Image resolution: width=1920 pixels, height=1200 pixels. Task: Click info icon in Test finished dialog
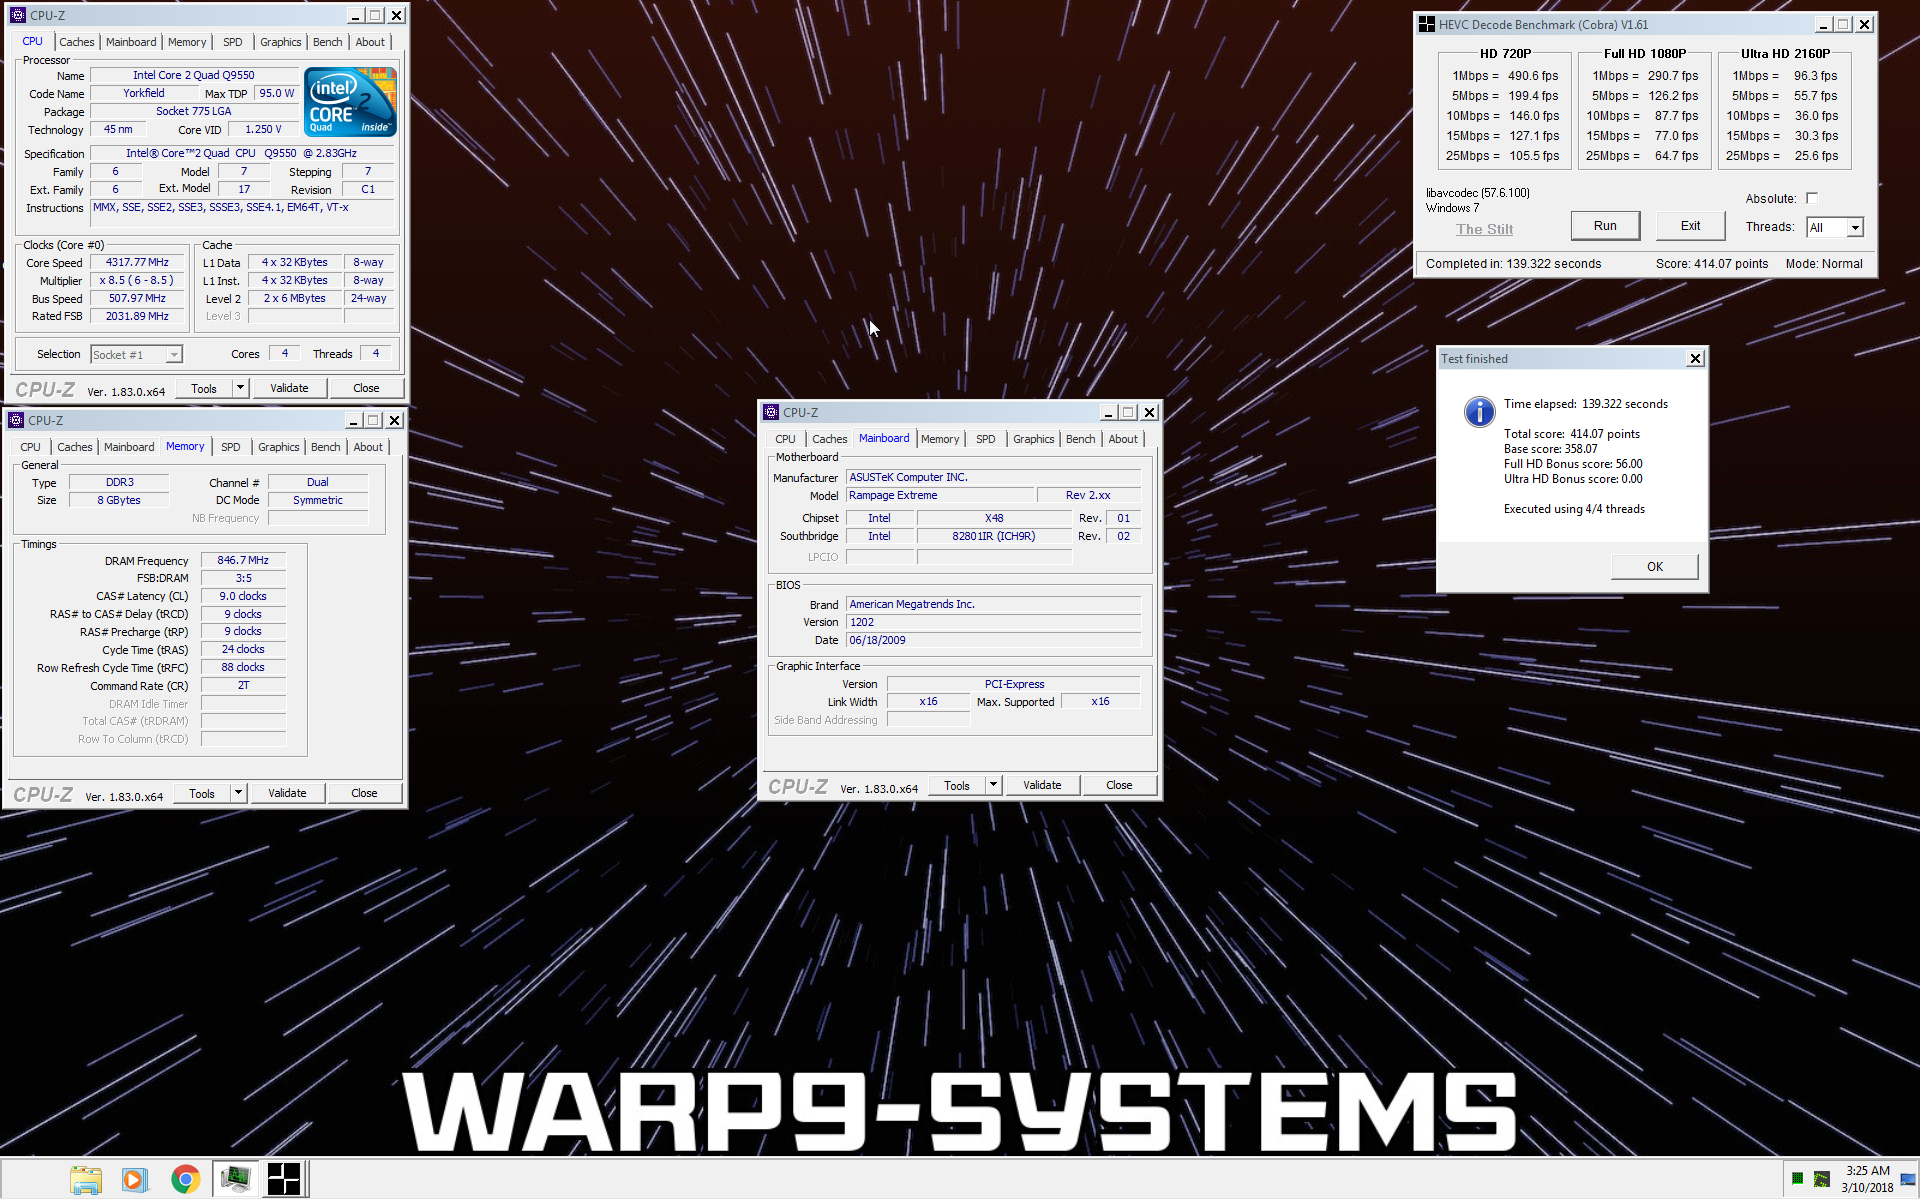1479,411
